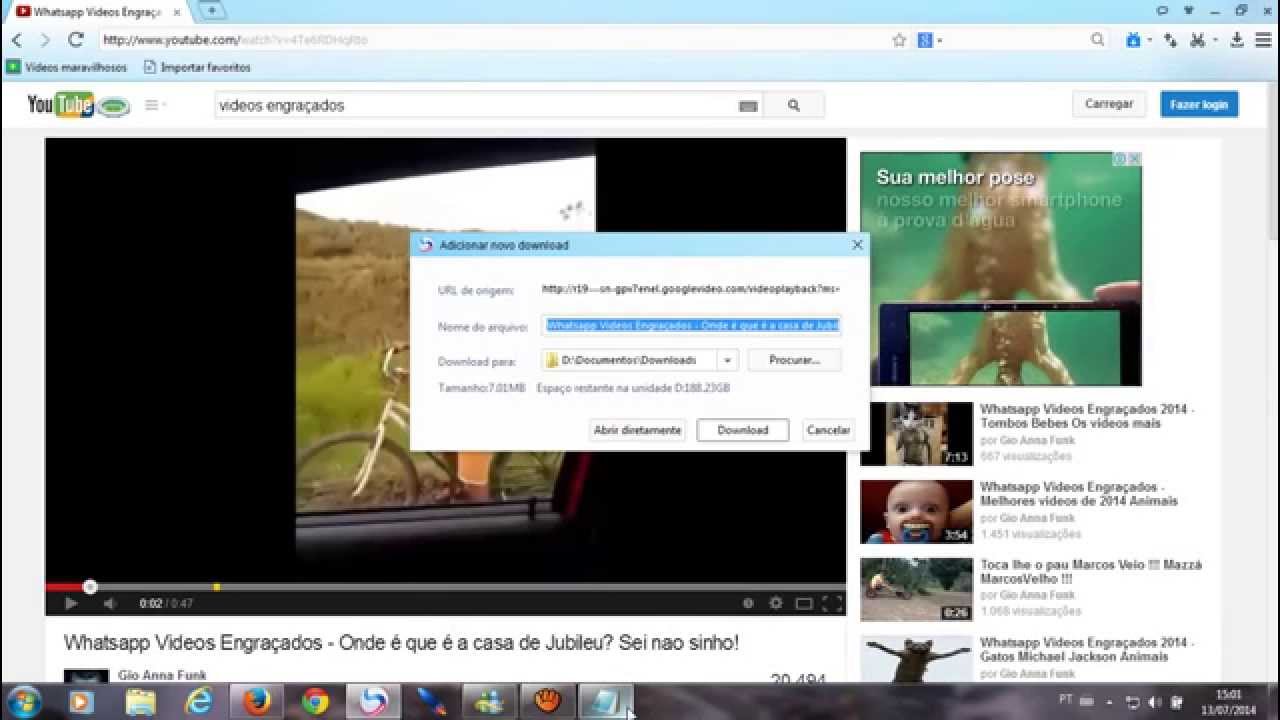Screen dimensions: 1280x720
Task: Click the Sua melhor pose advertisement
Action: coord(1000,269)
